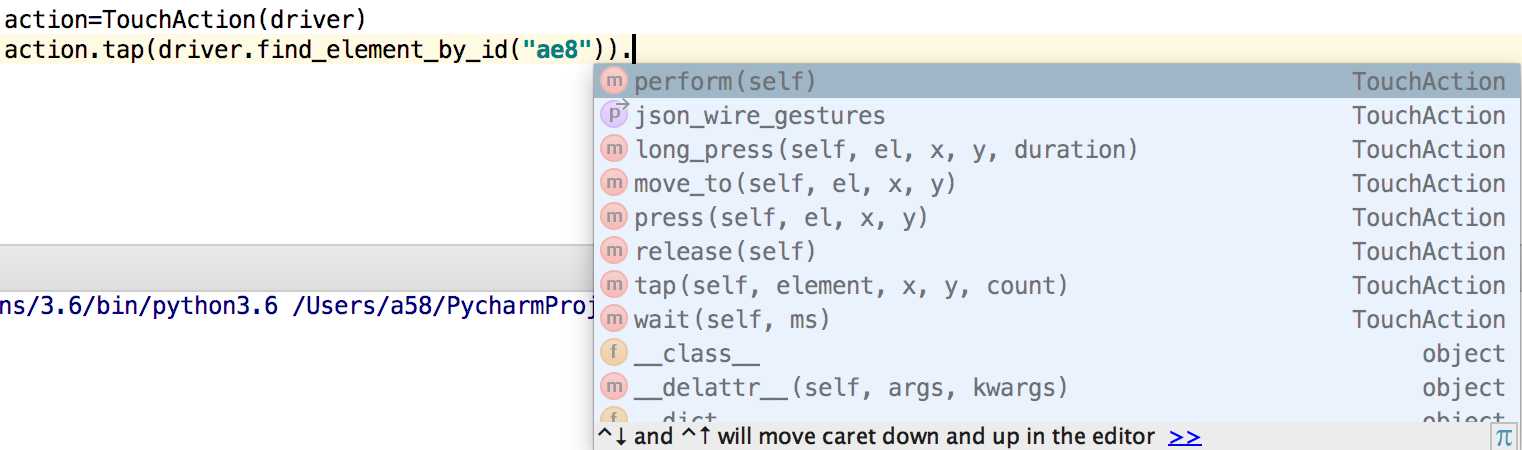Click the method icon beside move_to
The height and width of the screenshot is (450, 1522).
point(613,184)
